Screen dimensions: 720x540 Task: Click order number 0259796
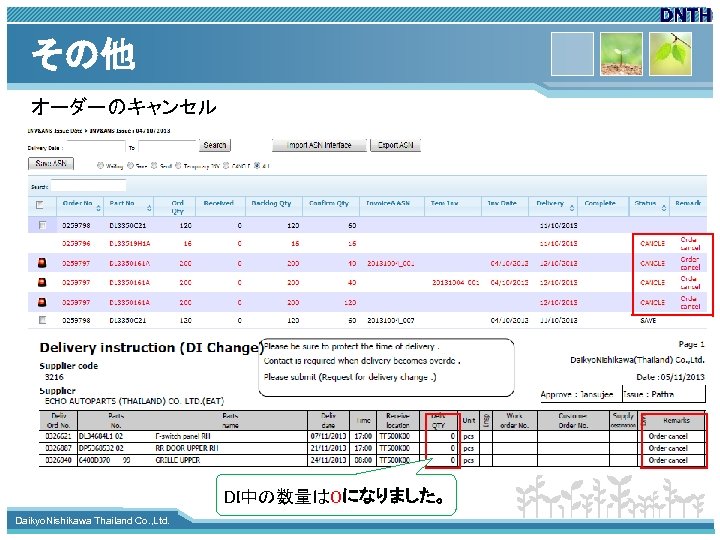(x=76, y=243)
